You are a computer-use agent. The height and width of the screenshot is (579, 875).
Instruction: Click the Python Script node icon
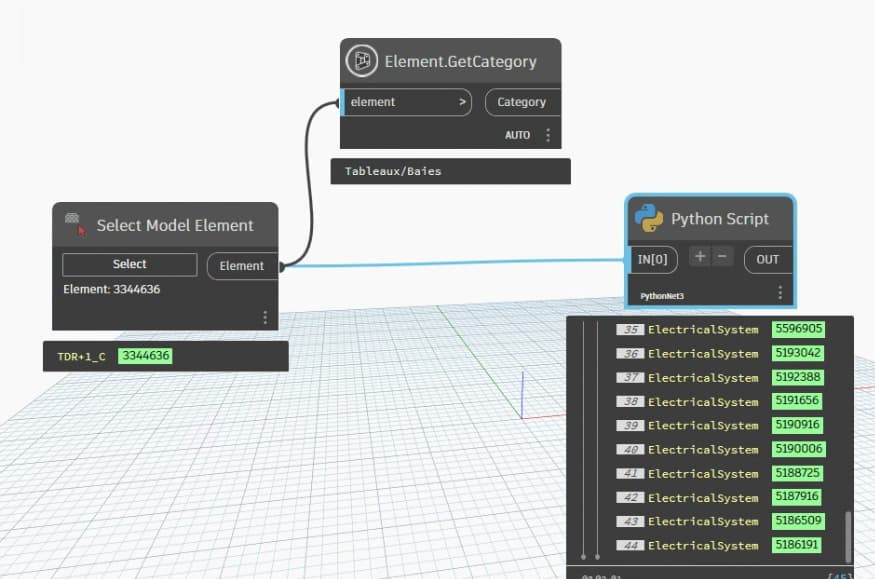[648, 218]
